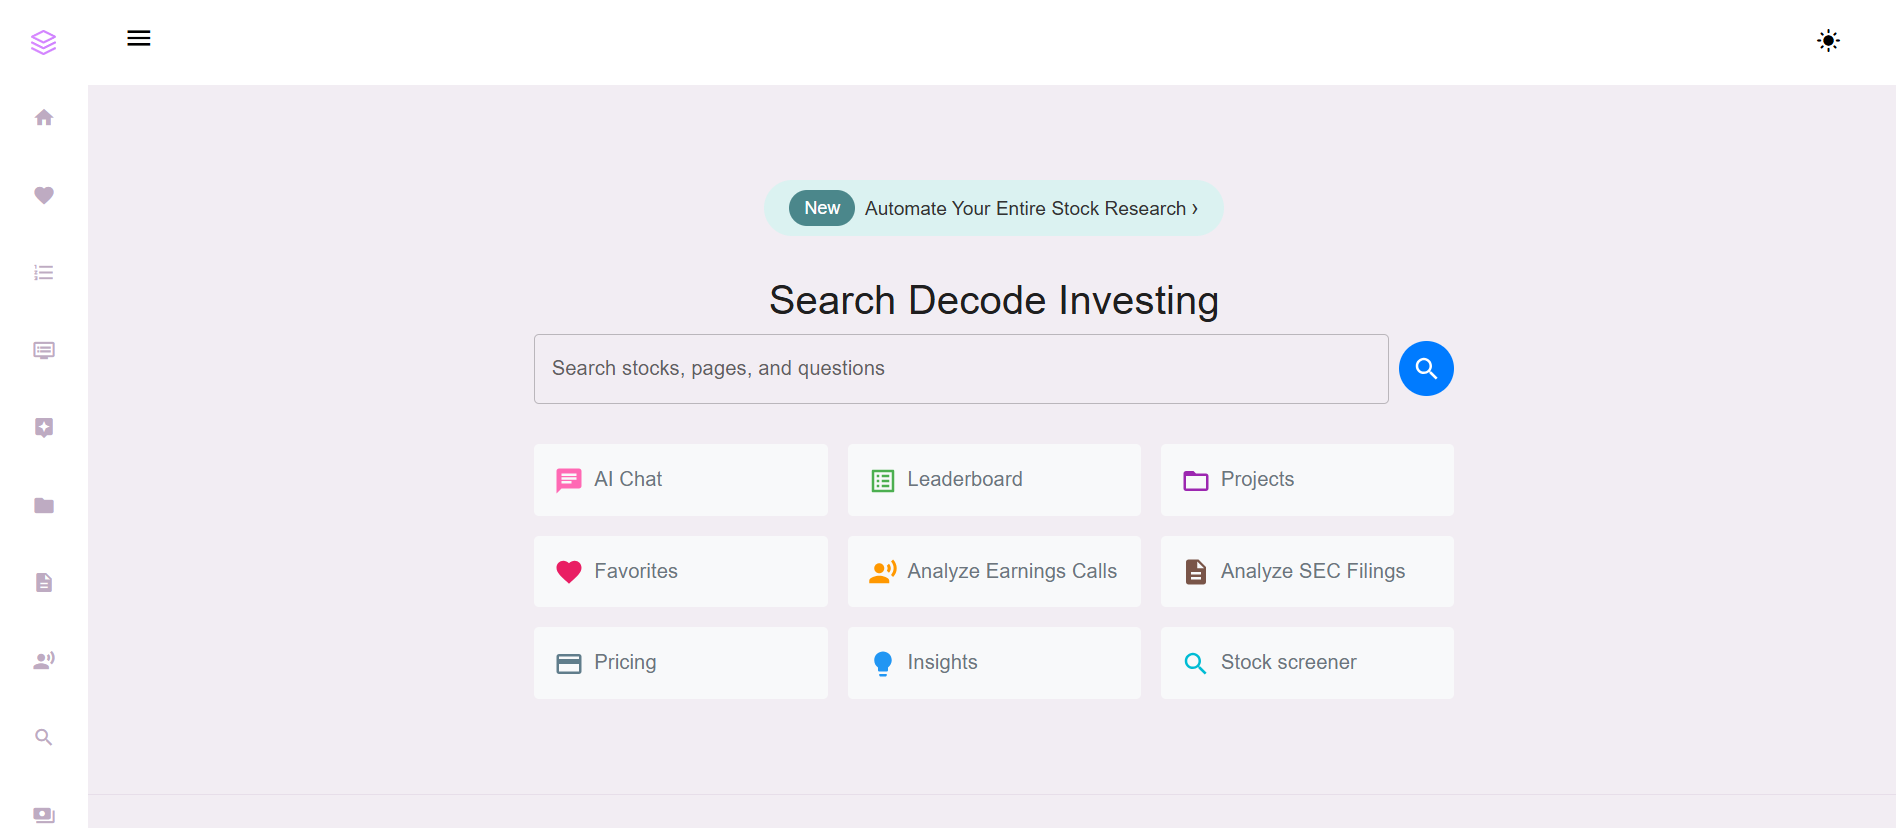The width and height of the screenshot is (1896, 828).
Task: Click the blue round search button
Action: 1426,369
